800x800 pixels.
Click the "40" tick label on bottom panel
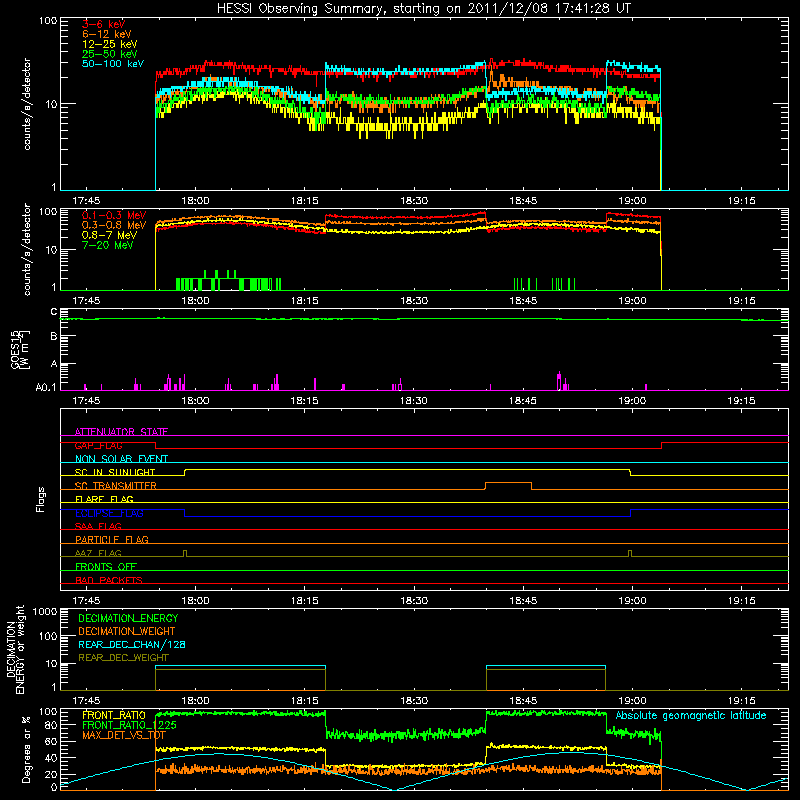coord(51,758)
